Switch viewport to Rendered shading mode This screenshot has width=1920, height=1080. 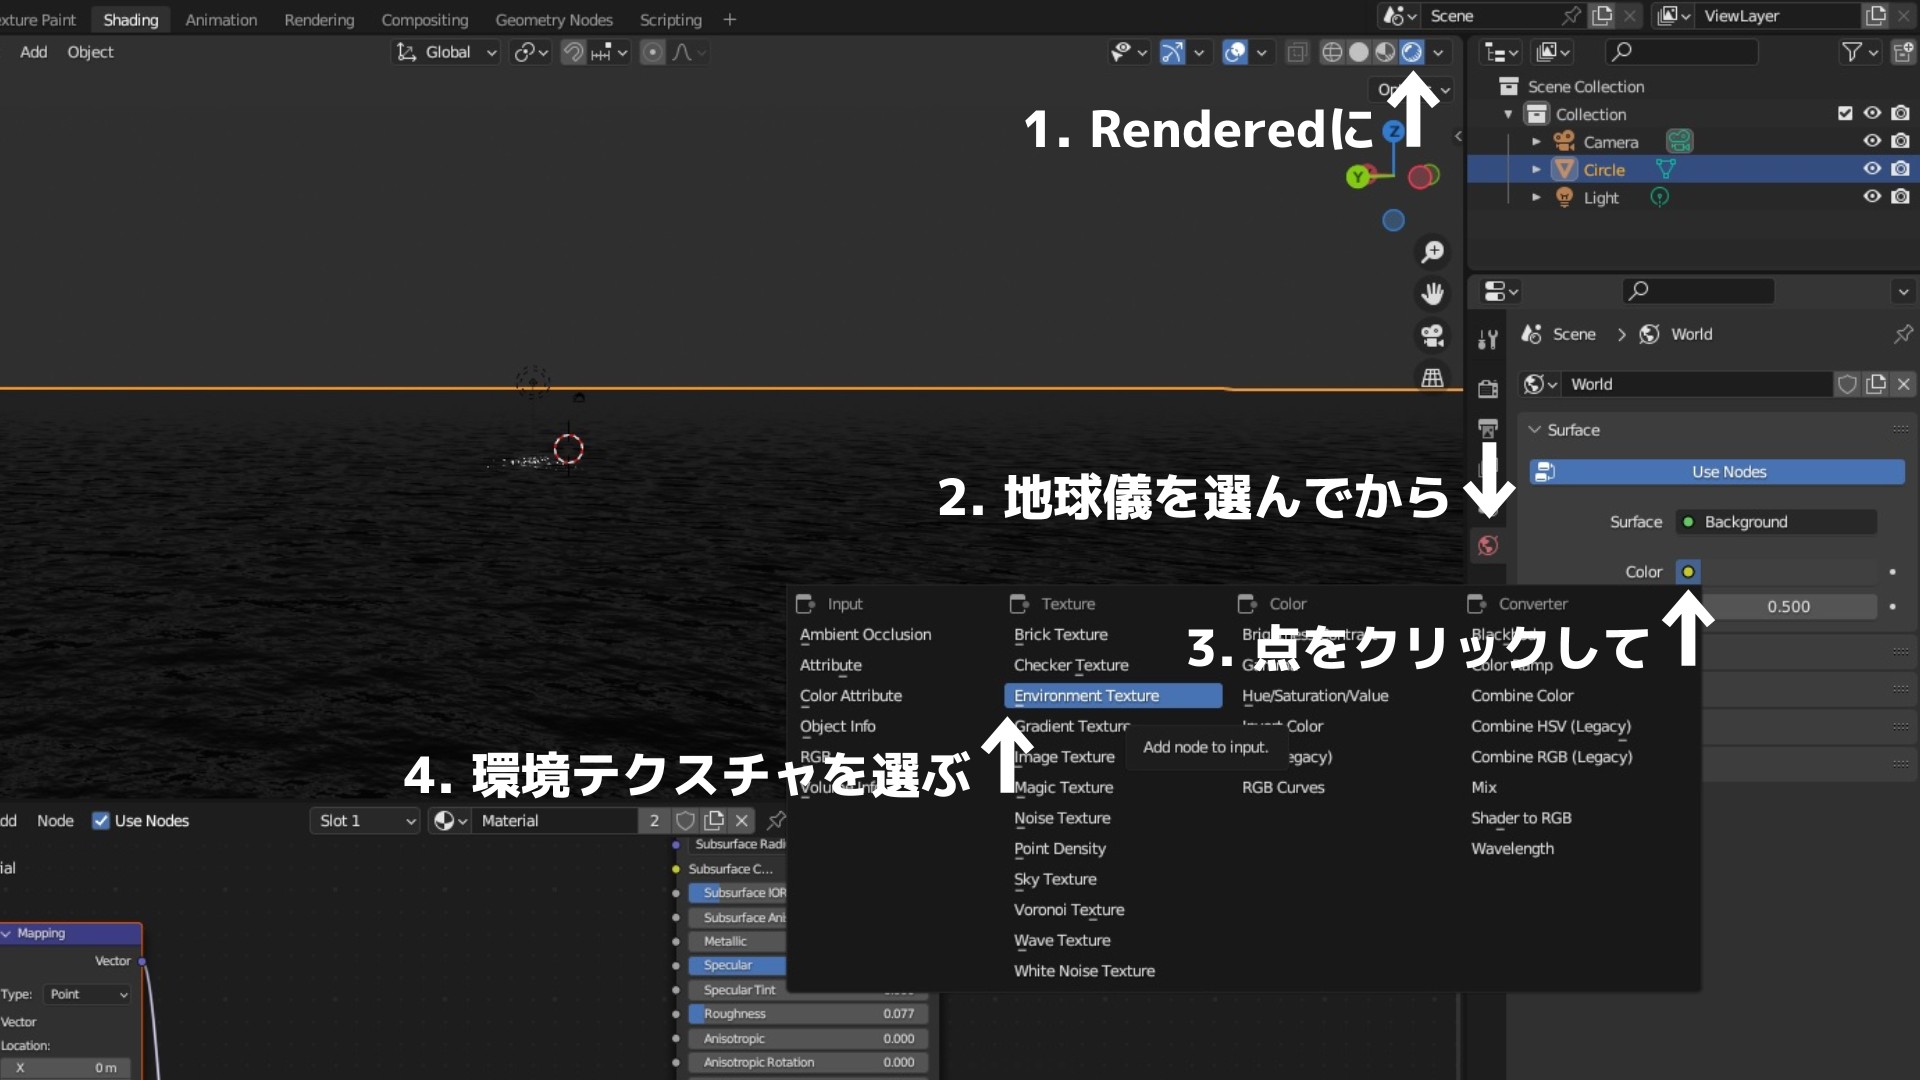[x=1411, y=52]
